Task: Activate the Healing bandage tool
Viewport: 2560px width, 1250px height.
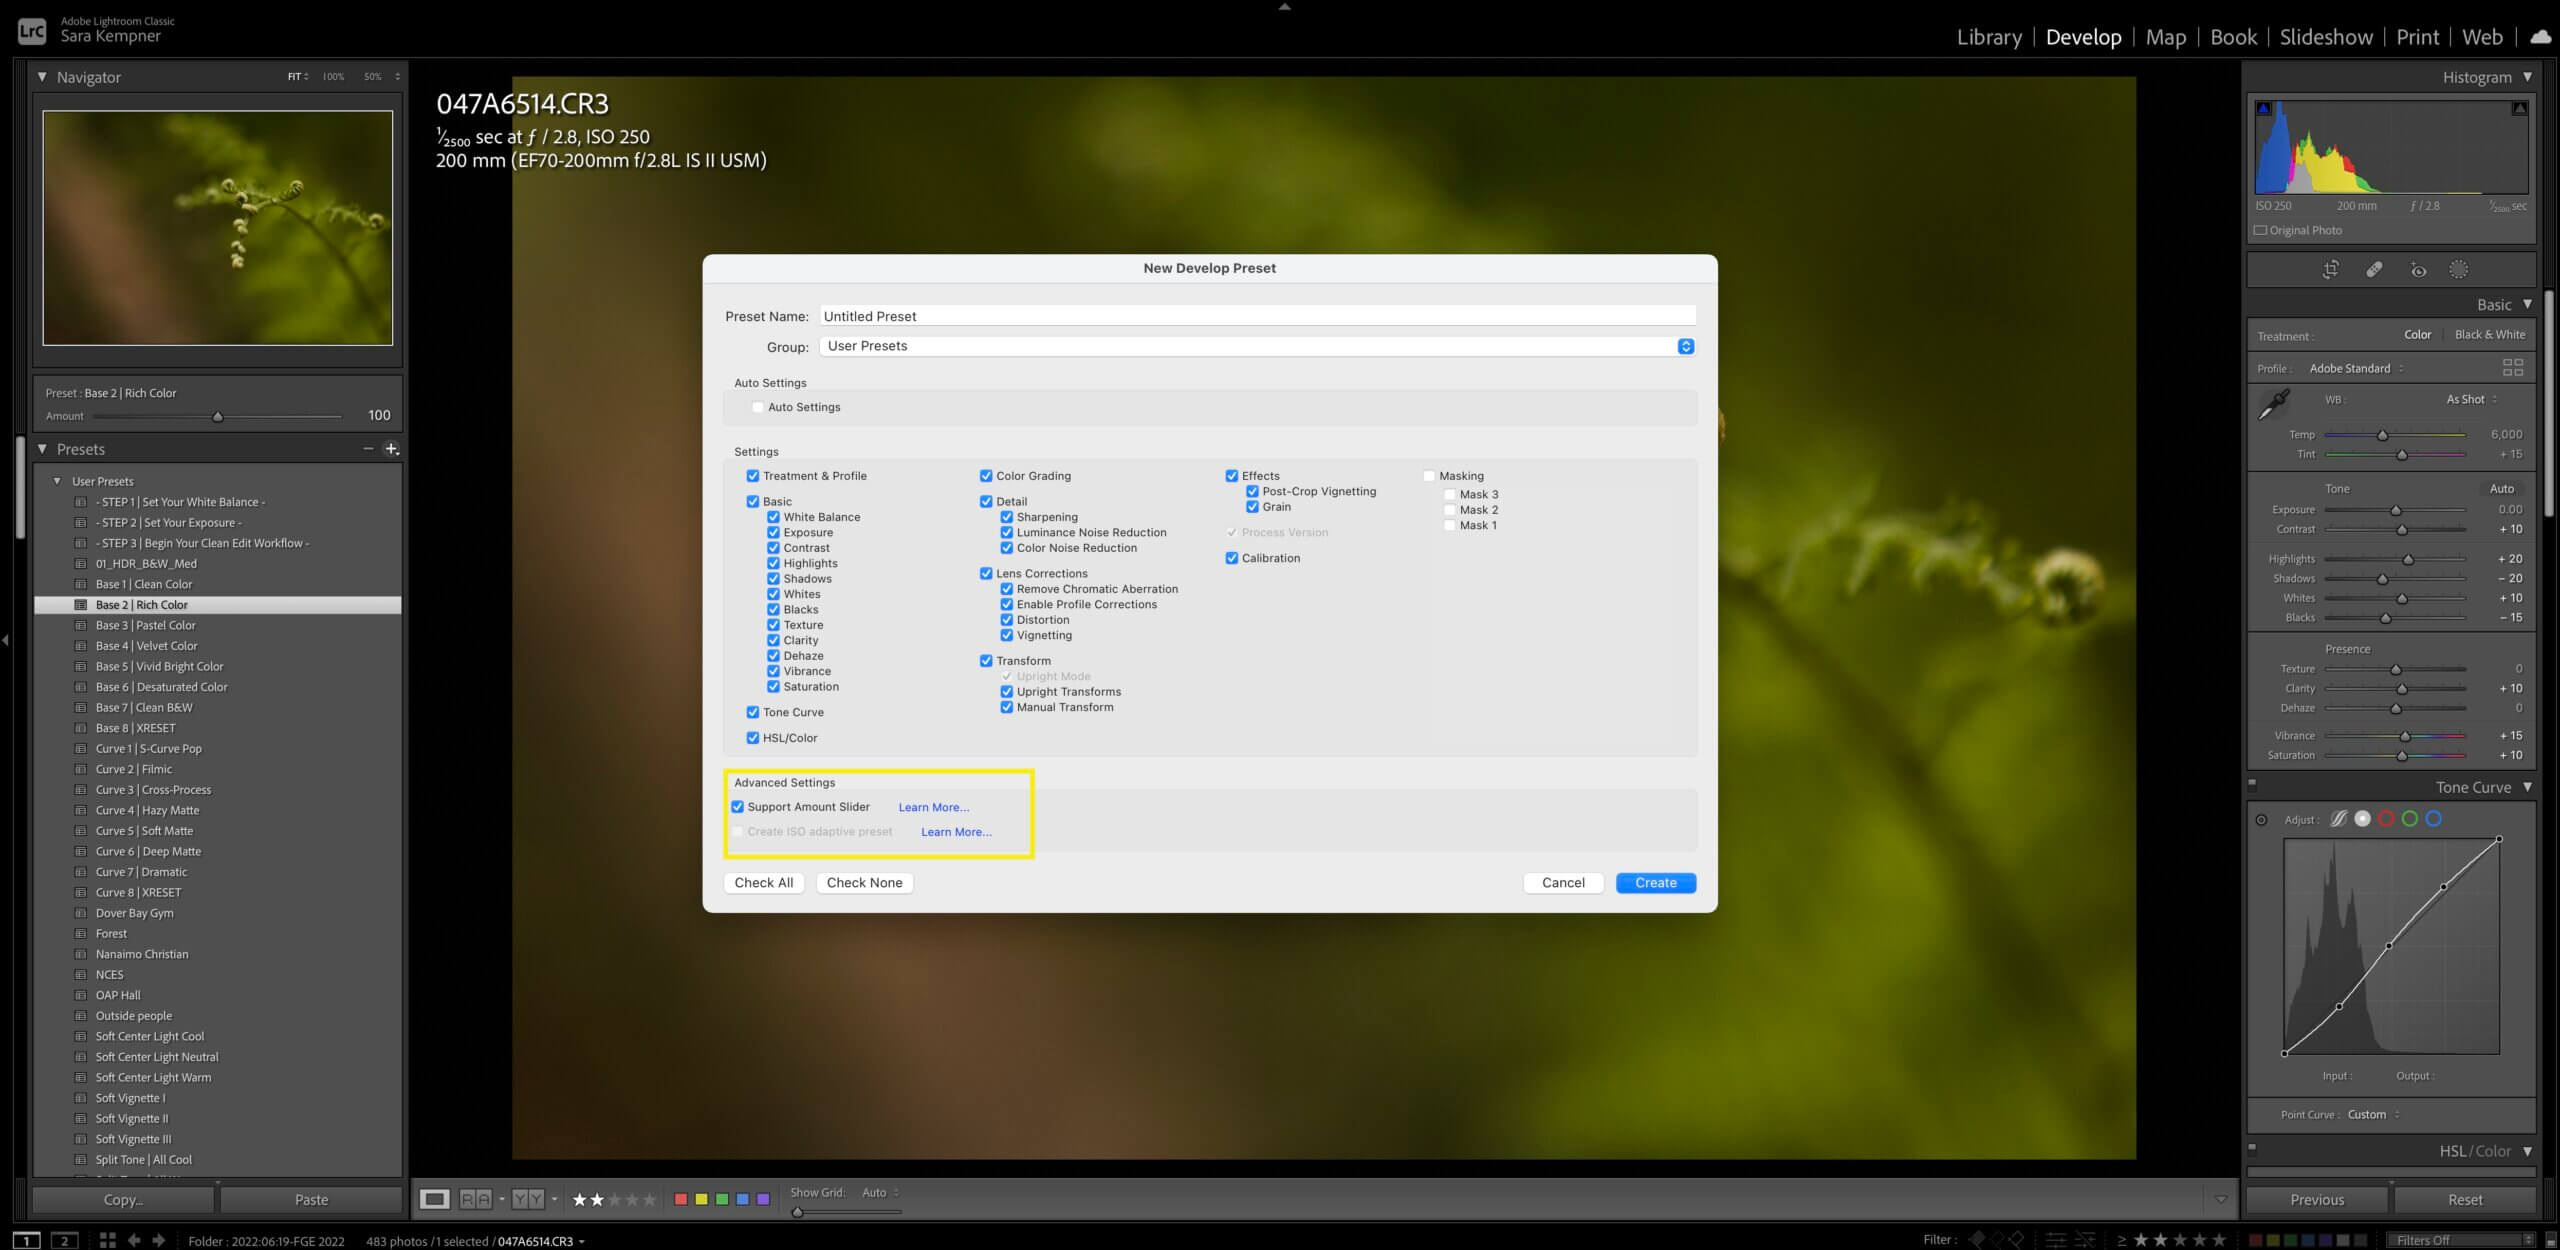Action: [x=2374, y=269]
